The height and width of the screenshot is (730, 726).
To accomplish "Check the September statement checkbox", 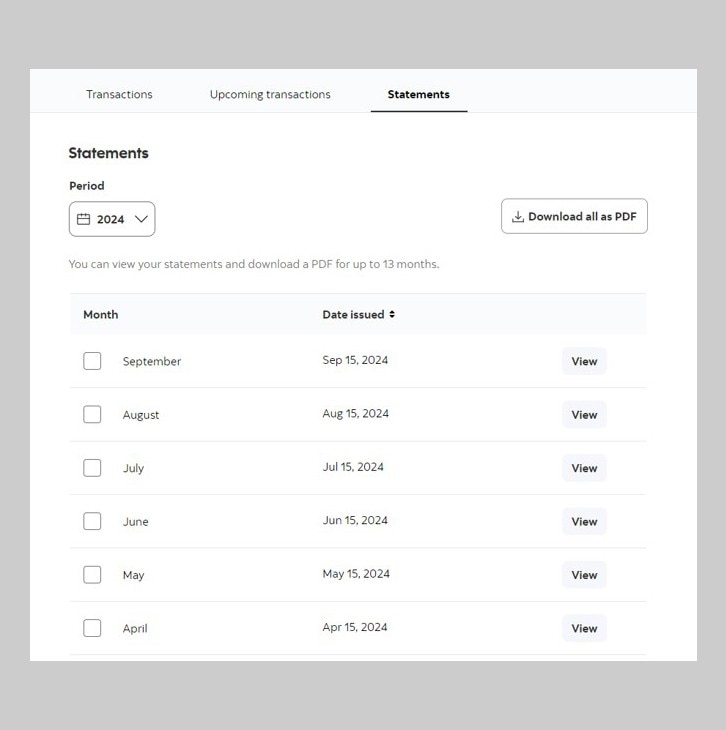I will click(x=92, y=361).
